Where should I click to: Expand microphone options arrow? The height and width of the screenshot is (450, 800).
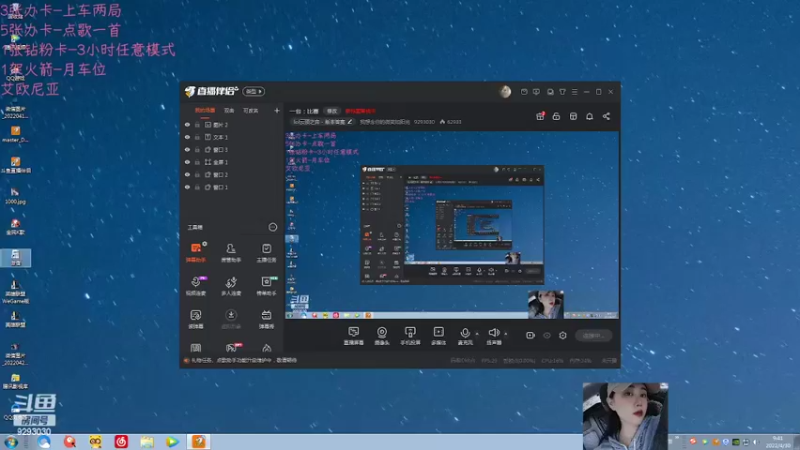point(477,334)
